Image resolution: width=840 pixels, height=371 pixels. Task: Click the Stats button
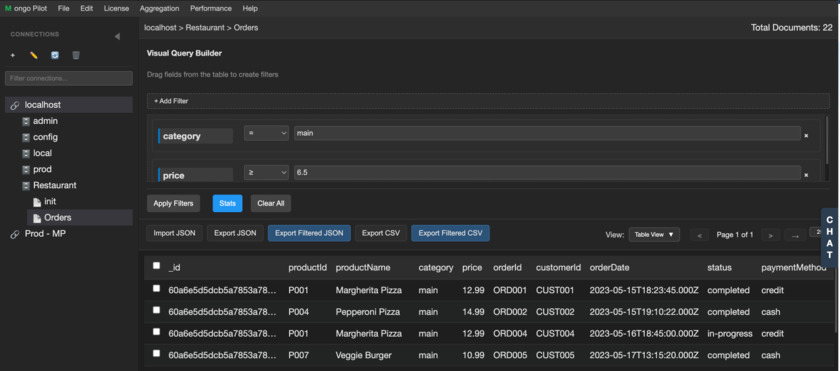[x=228, y=203]
